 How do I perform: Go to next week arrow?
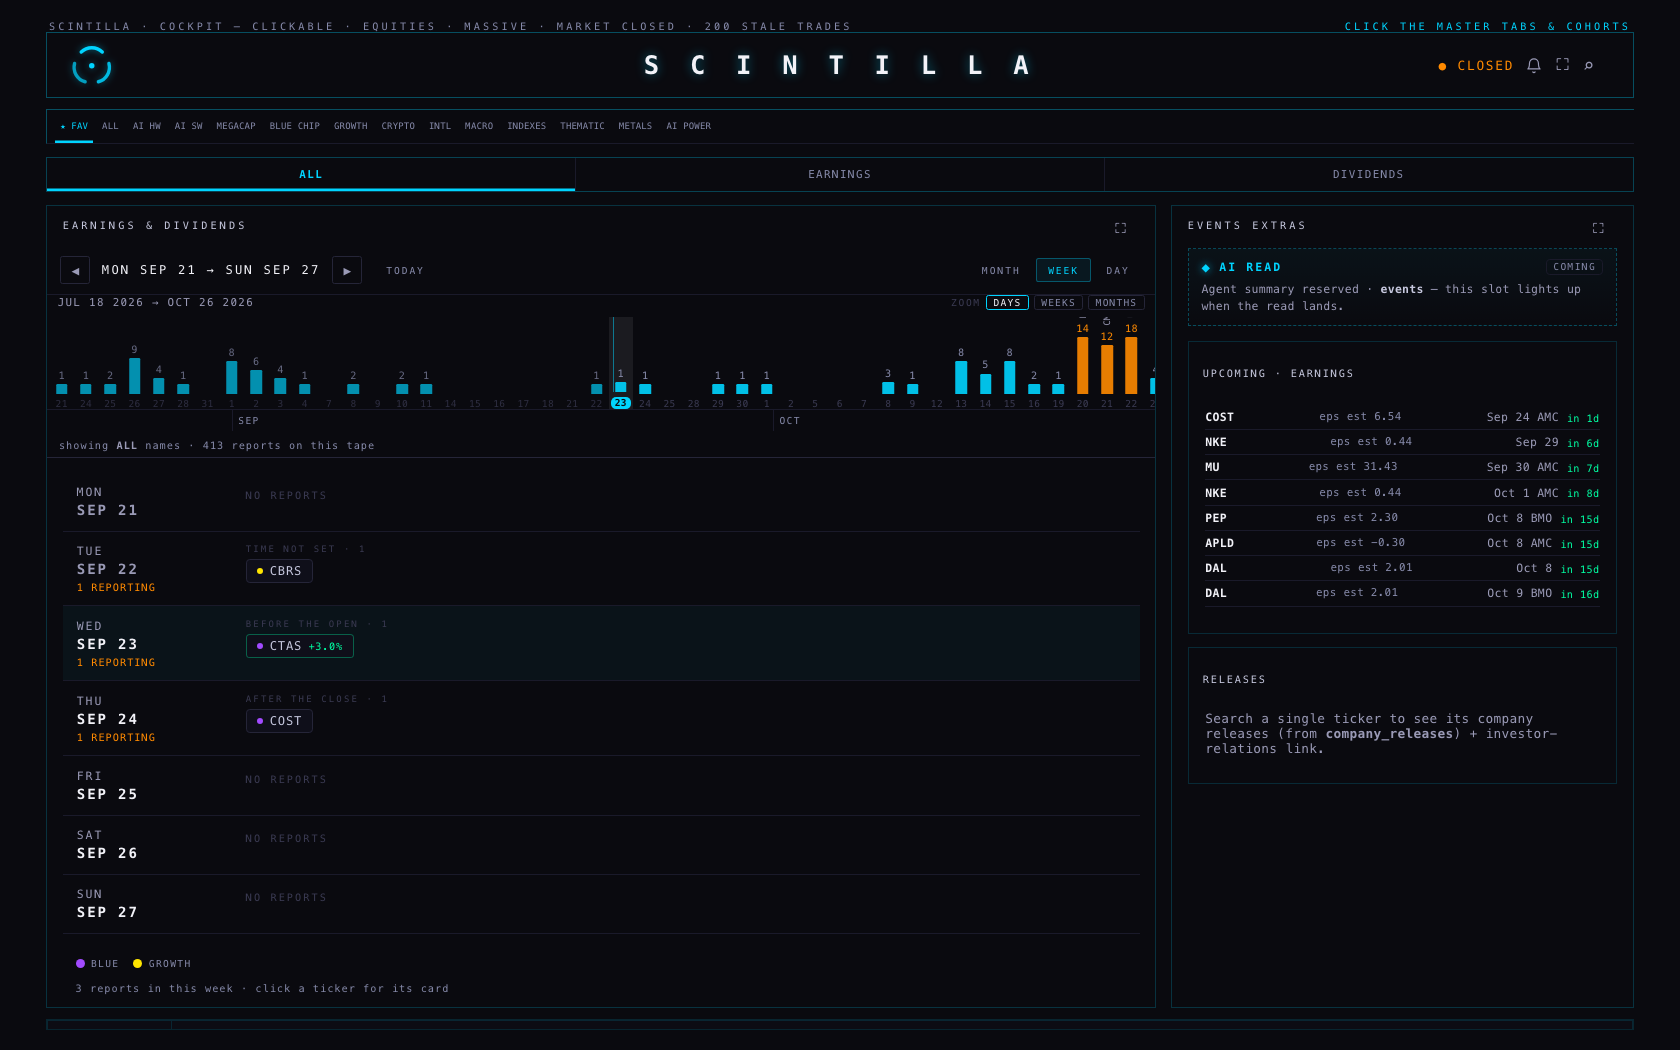pos(347,270)
